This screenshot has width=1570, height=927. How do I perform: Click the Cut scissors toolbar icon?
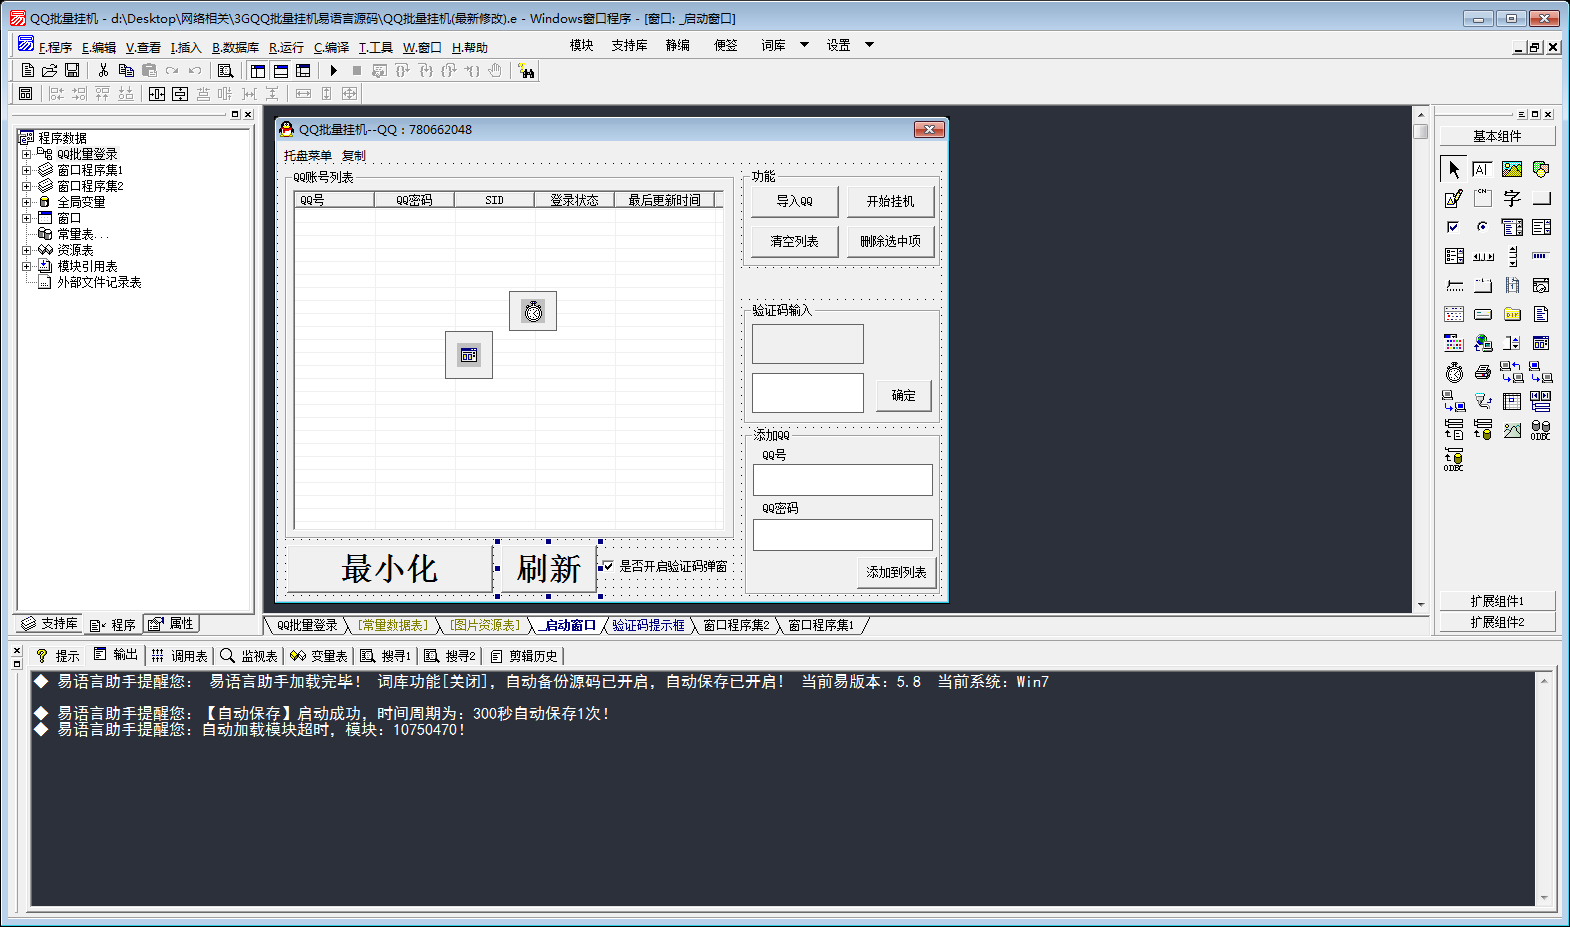point(103,71)
